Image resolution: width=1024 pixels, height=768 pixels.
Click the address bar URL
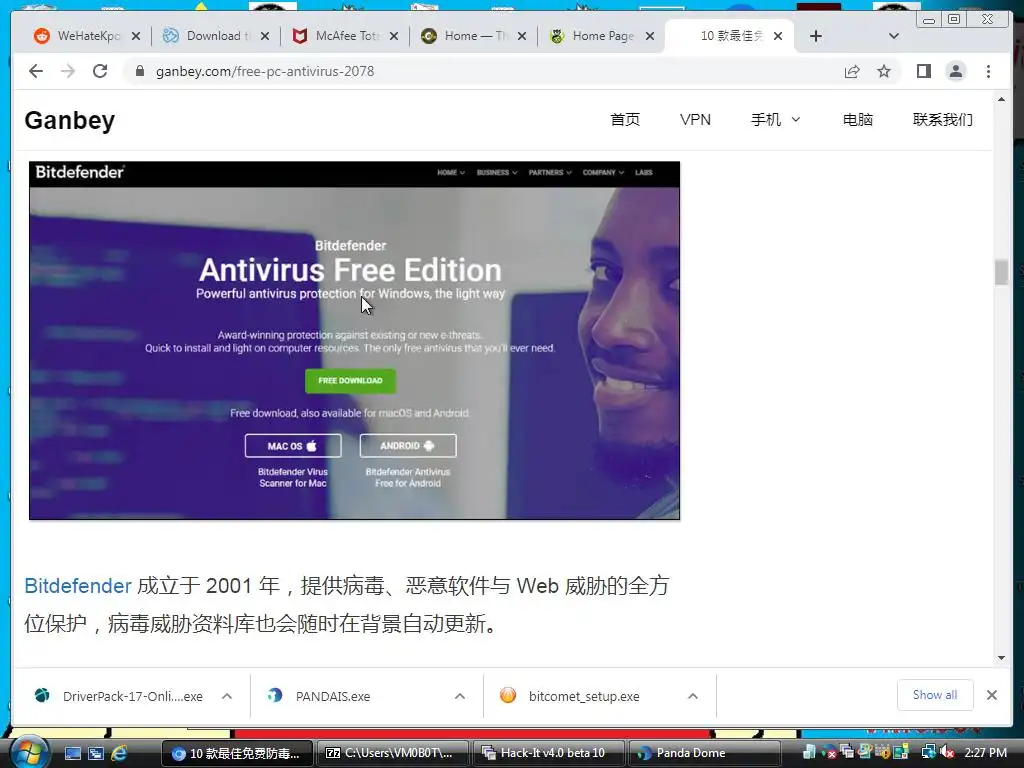264,71
